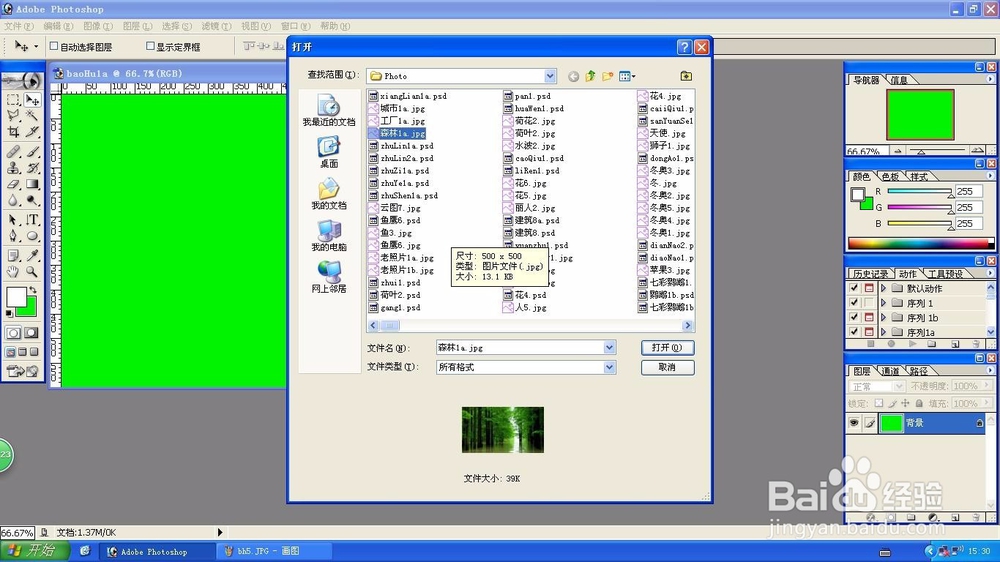Open the 查找范围 Photo folder dropdown

[x=550, y=76]
